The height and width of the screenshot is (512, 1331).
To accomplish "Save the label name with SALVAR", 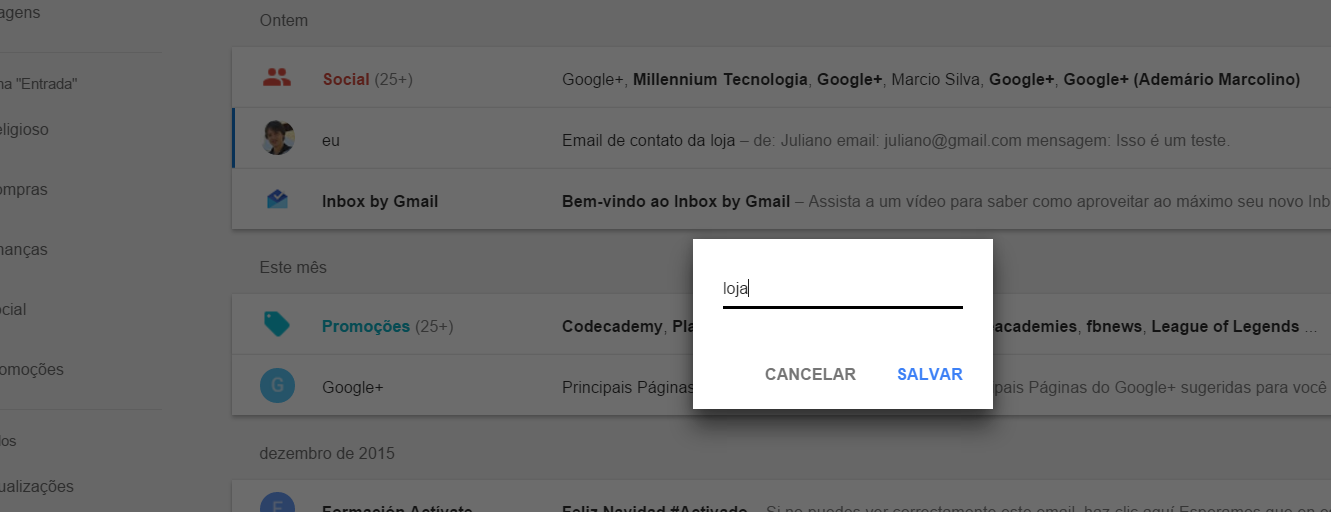I will [930, 375].
